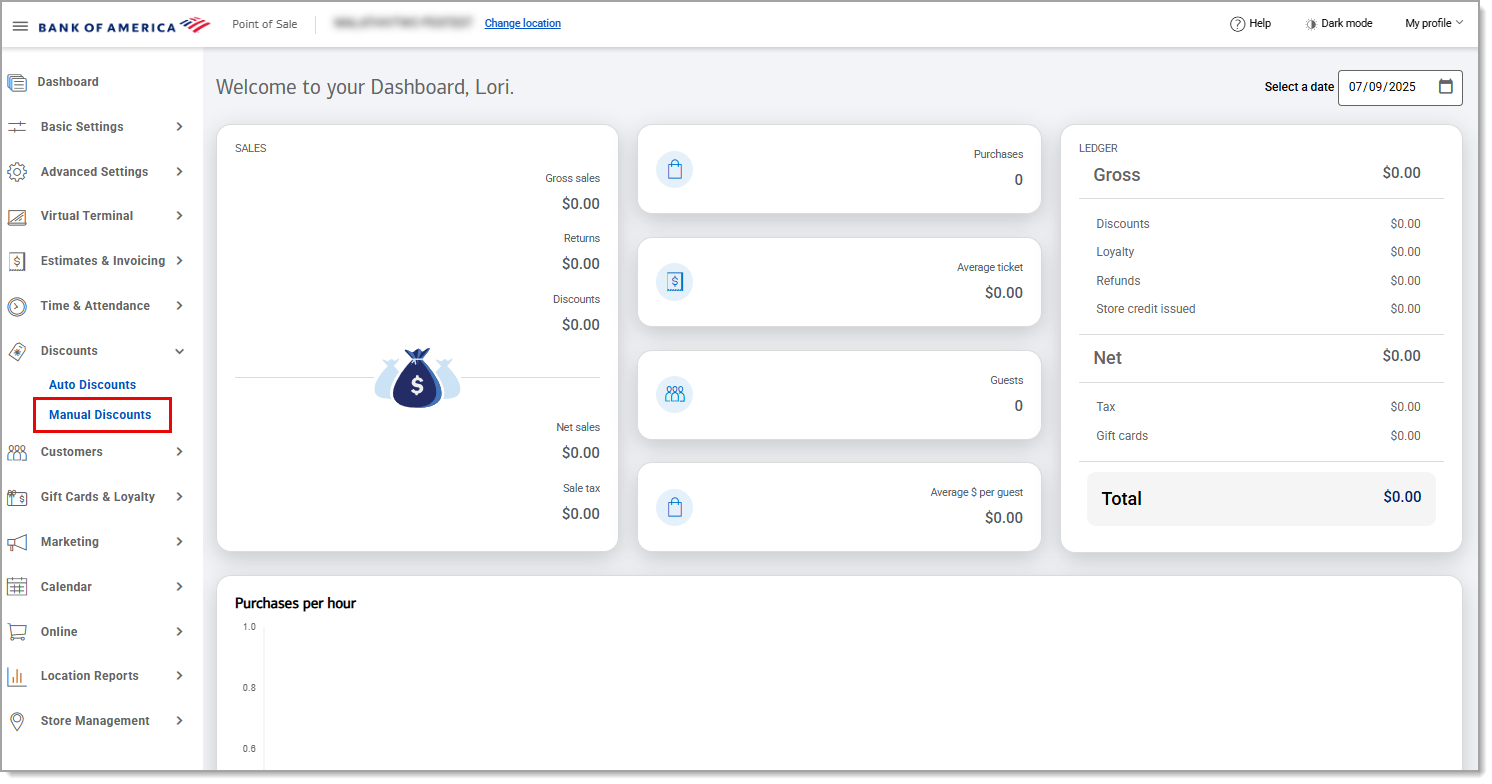Click the Loyalty ledger row
The height and width of the screenshot is (784, 1492).
click(x=1259, y=252)
